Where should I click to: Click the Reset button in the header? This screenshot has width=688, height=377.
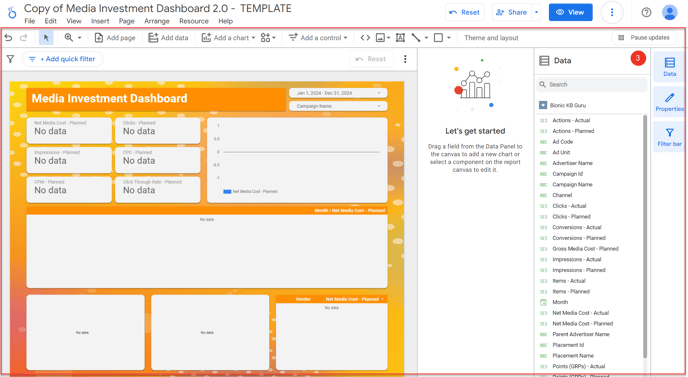point(465,12)
